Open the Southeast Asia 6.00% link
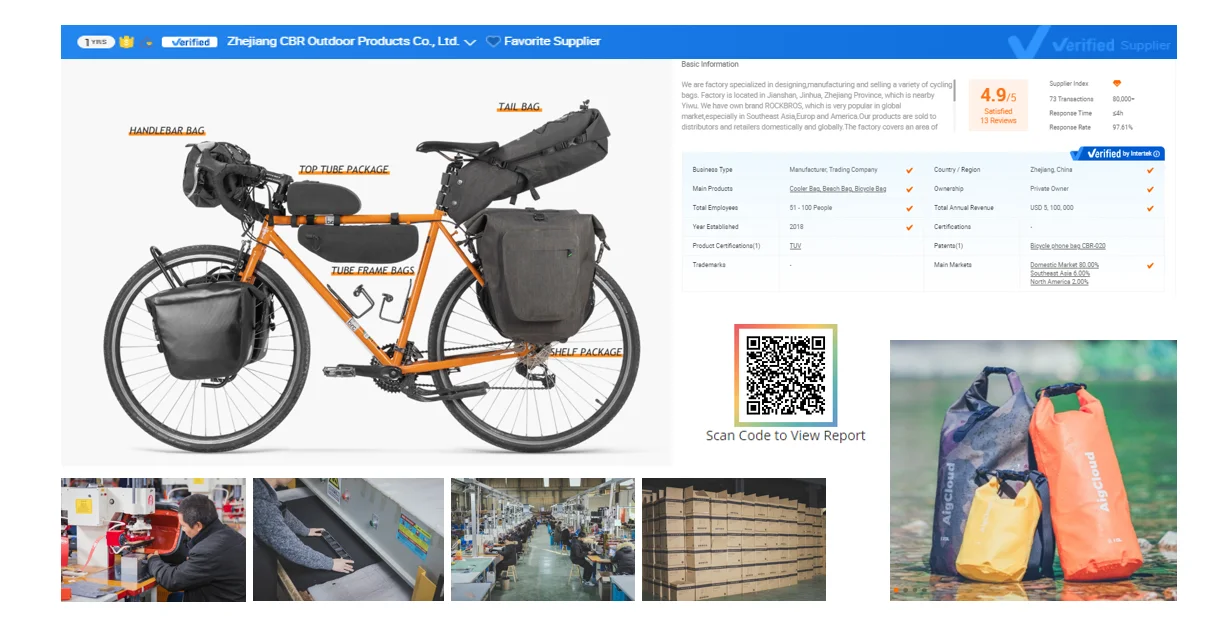Screen dimensions: 1223x641 point(1060,274)
